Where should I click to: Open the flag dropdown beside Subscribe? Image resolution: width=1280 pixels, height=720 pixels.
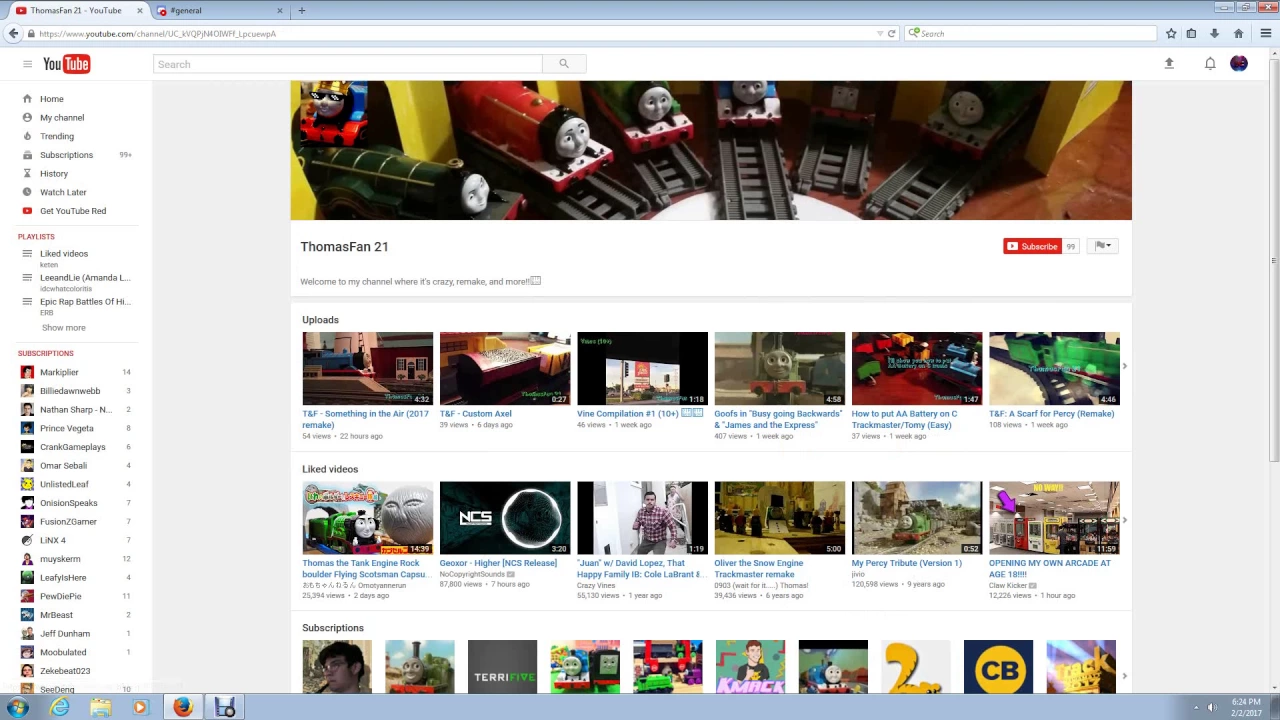[x=1103, y=246]
